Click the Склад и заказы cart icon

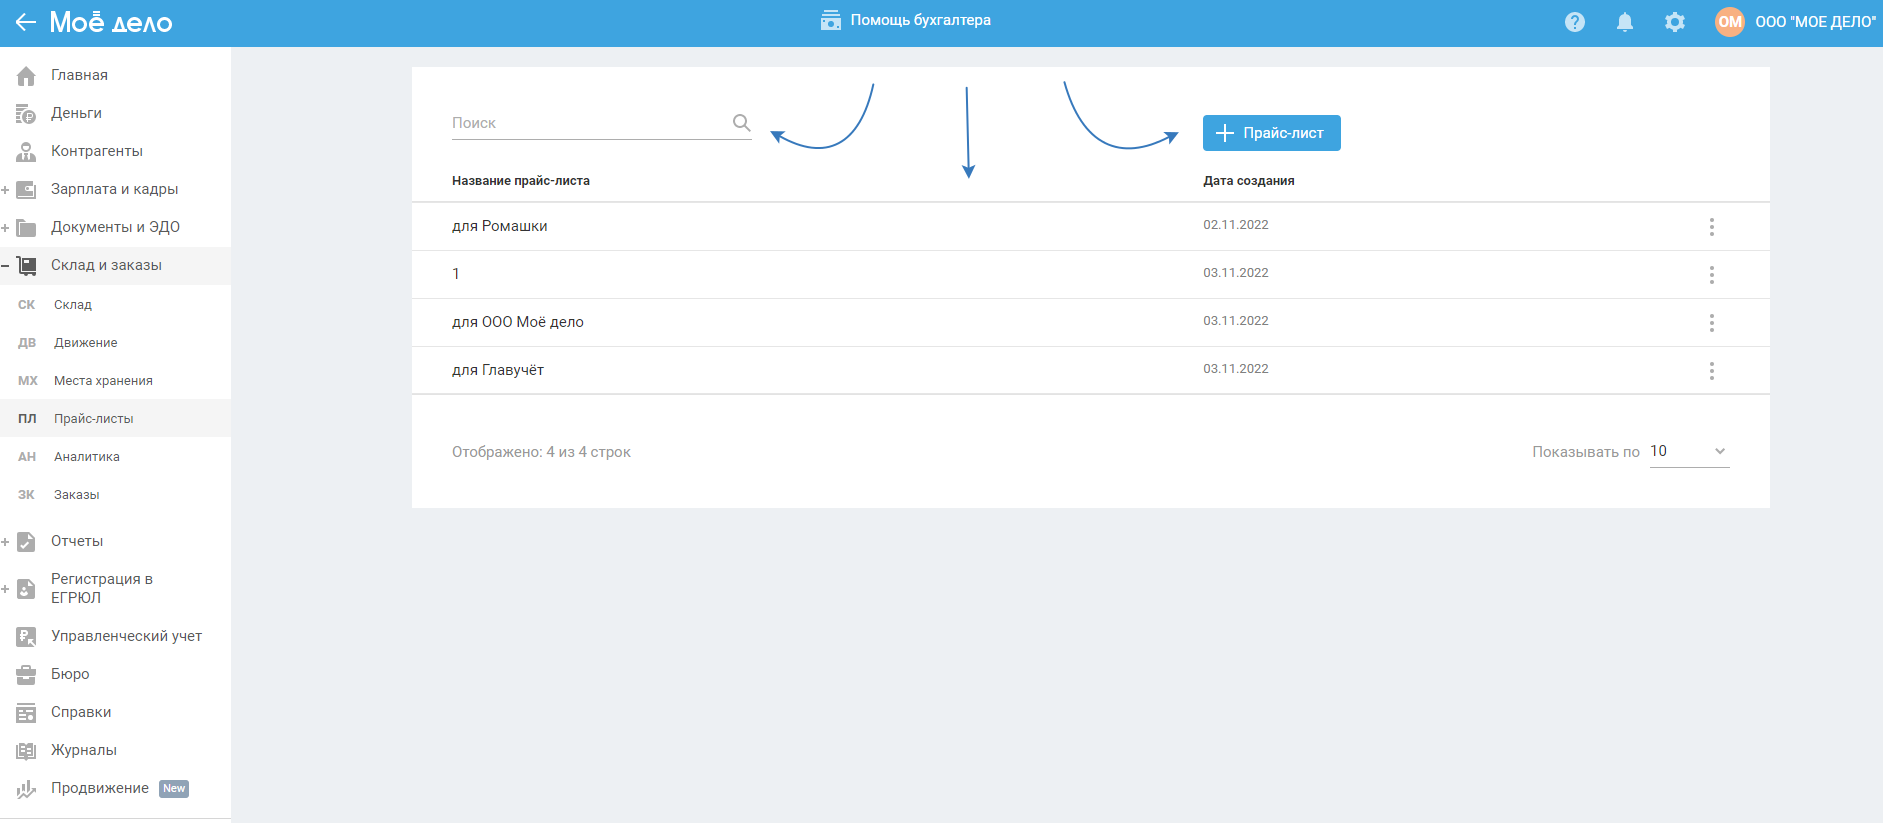26,265
